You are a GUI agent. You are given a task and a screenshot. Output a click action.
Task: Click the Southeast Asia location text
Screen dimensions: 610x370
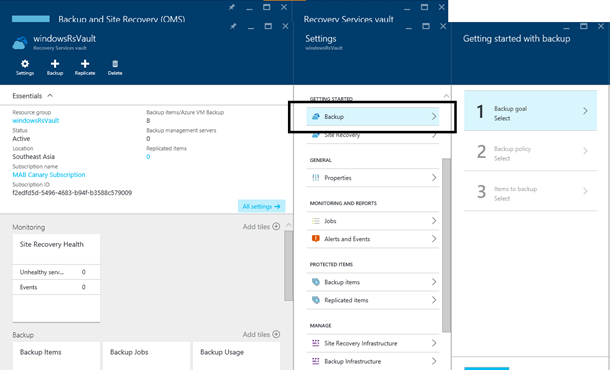point(33,157)
